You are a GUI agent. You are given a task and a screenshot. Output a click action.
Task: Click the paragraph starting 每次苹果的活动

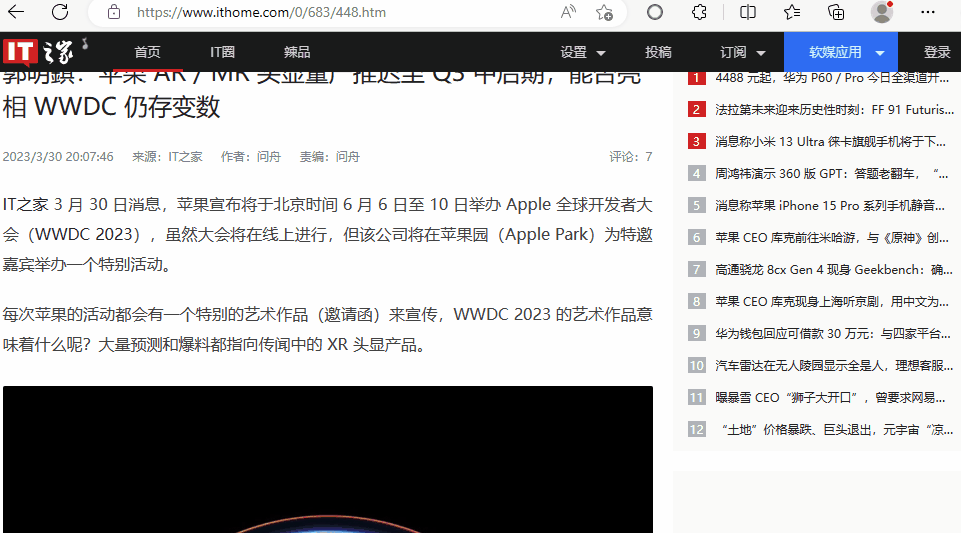328,330
